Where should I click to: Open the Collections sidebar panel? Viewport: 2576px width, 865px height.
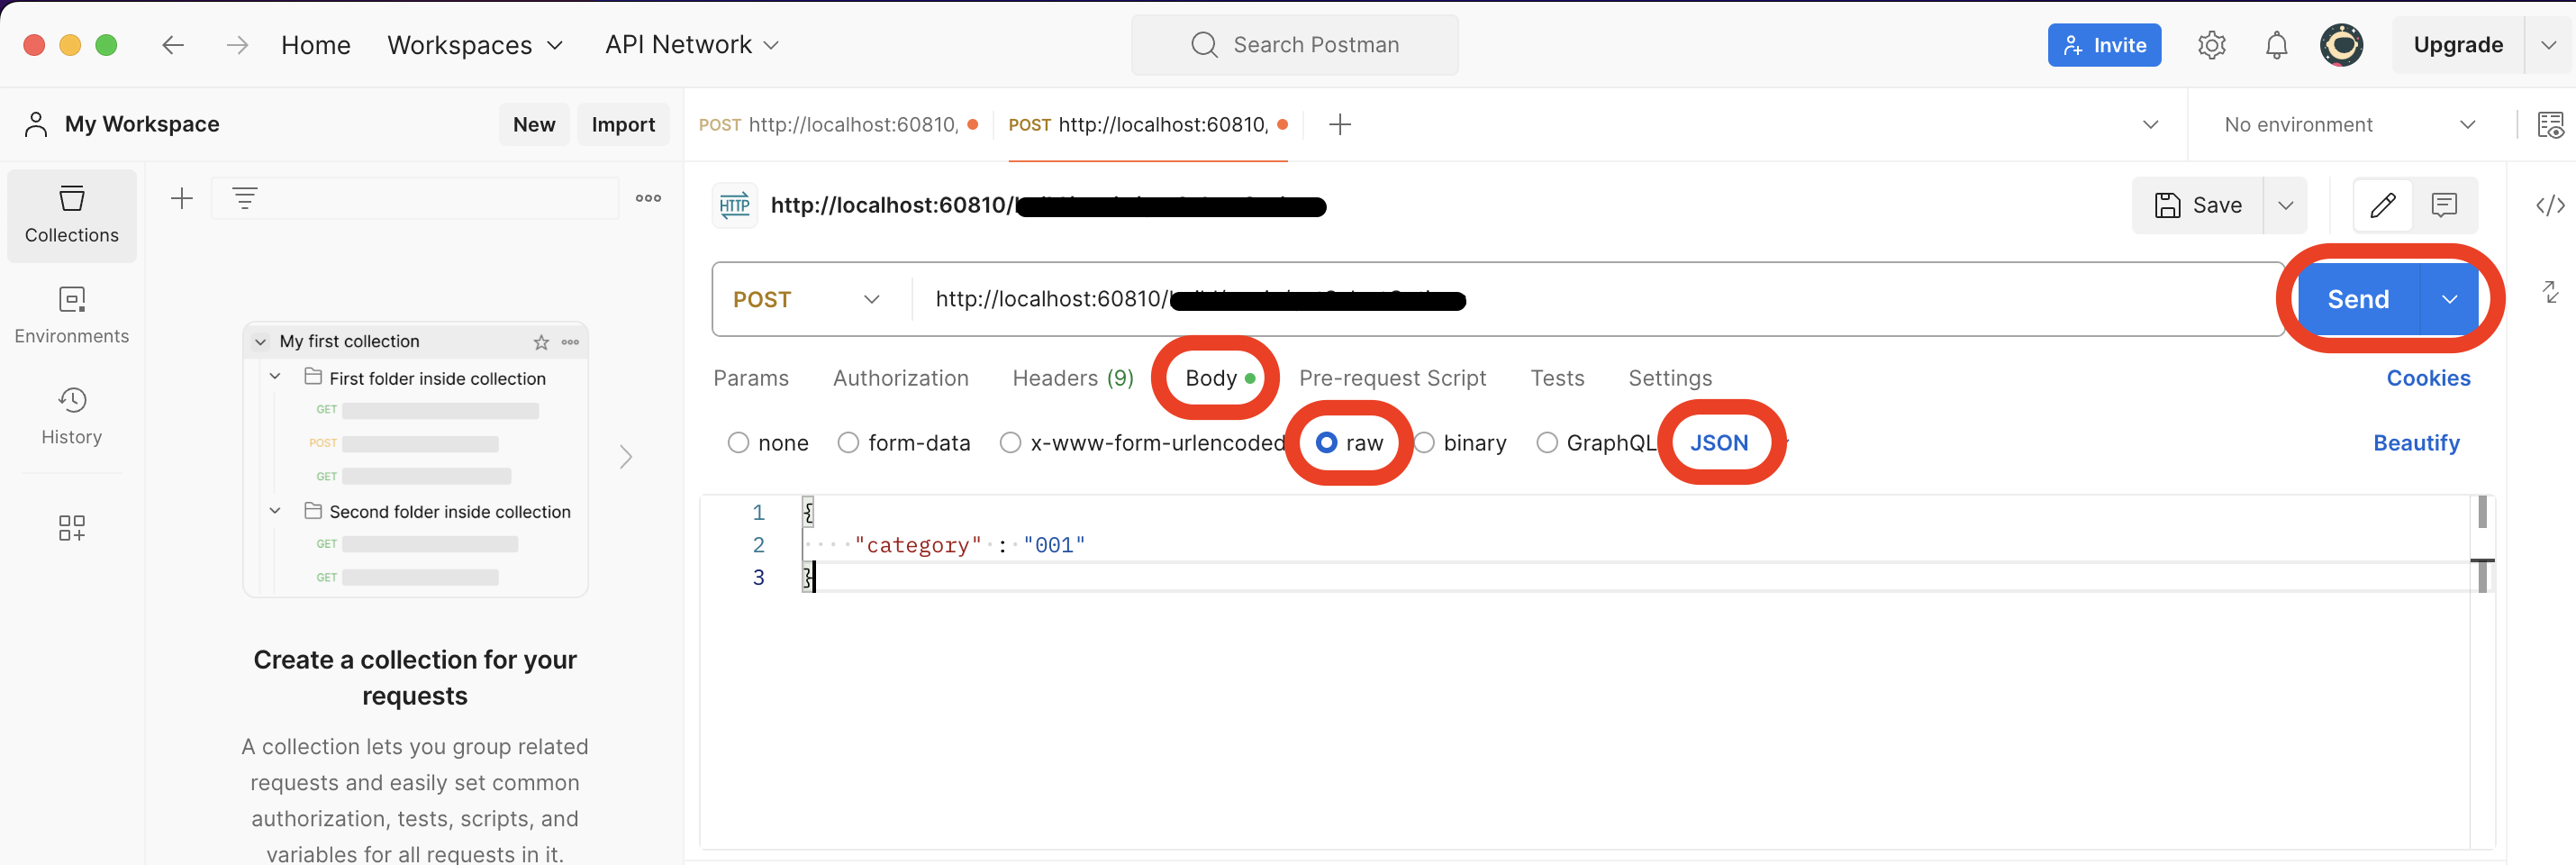click(72, 215)
